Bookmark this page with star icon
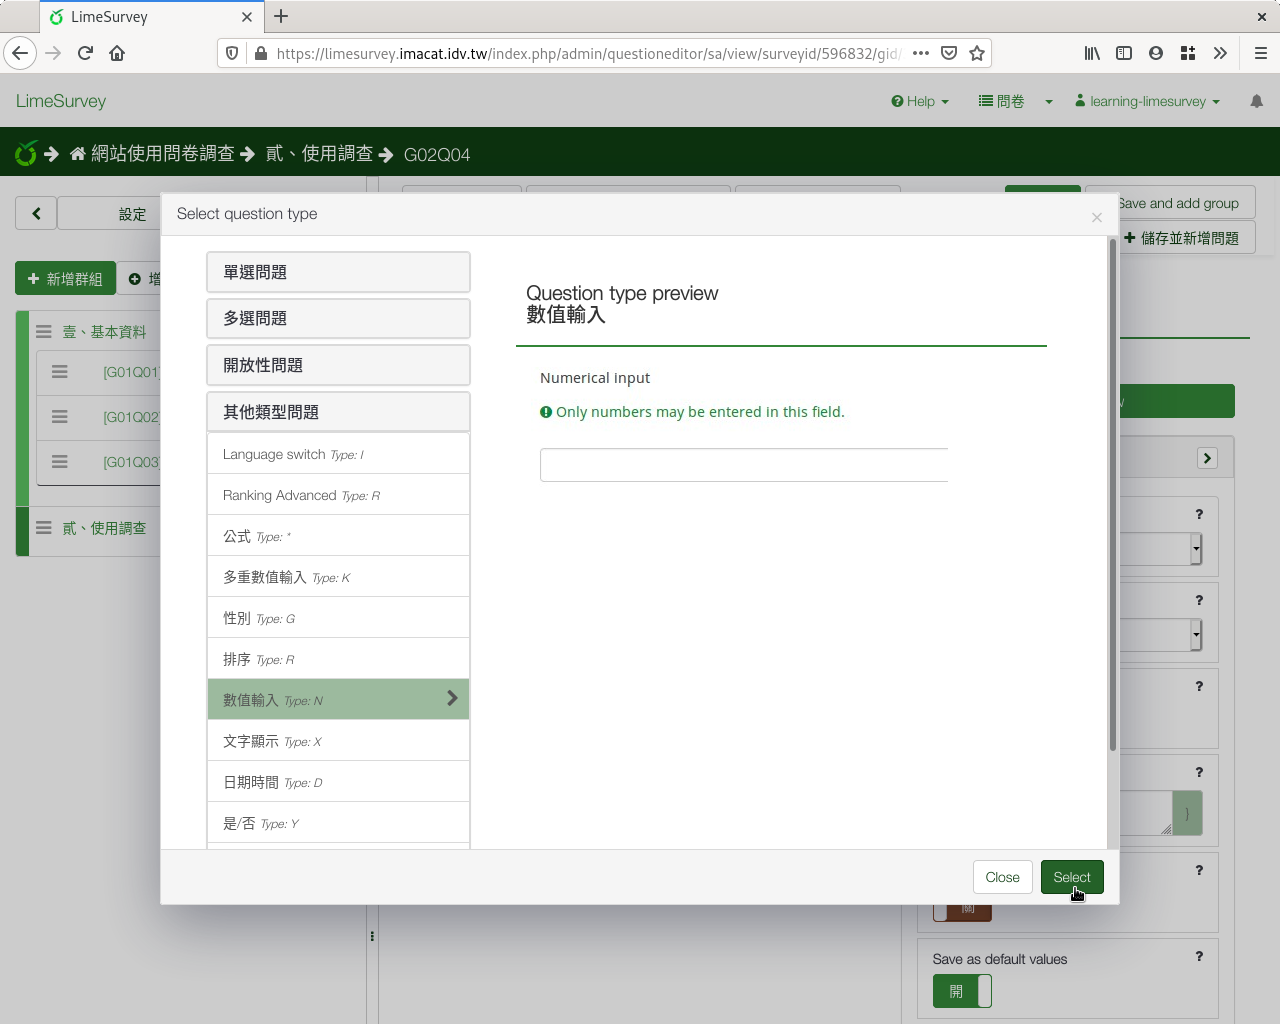 (977, 53)
